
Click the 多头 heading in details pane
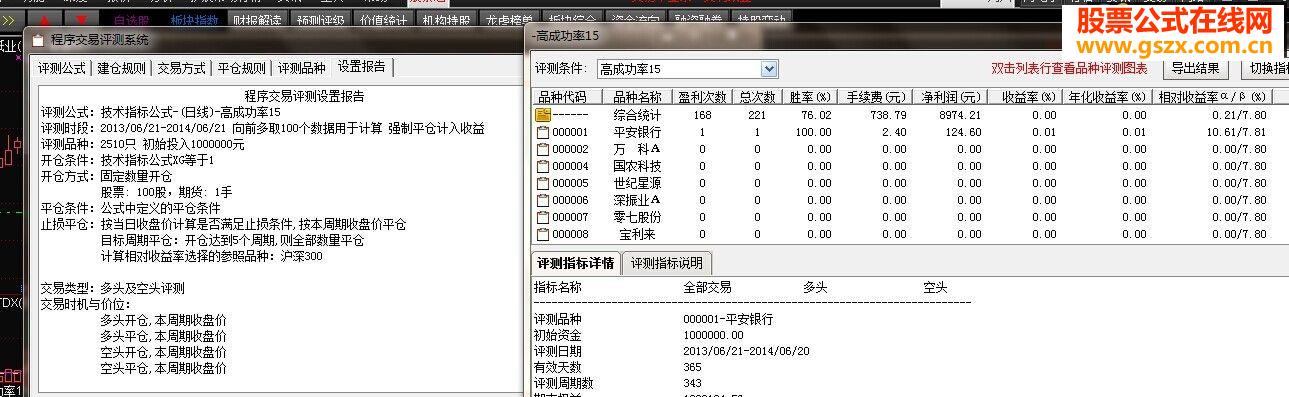tap(815, 287)
